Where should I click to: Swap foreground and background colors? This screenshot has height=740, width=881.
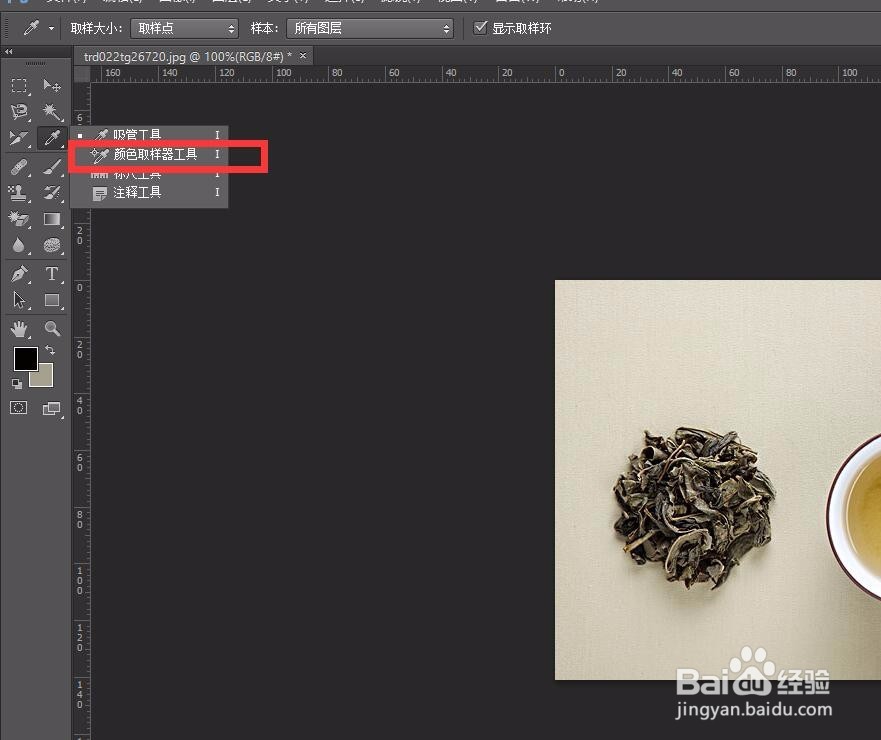click(x=51, y=350)
